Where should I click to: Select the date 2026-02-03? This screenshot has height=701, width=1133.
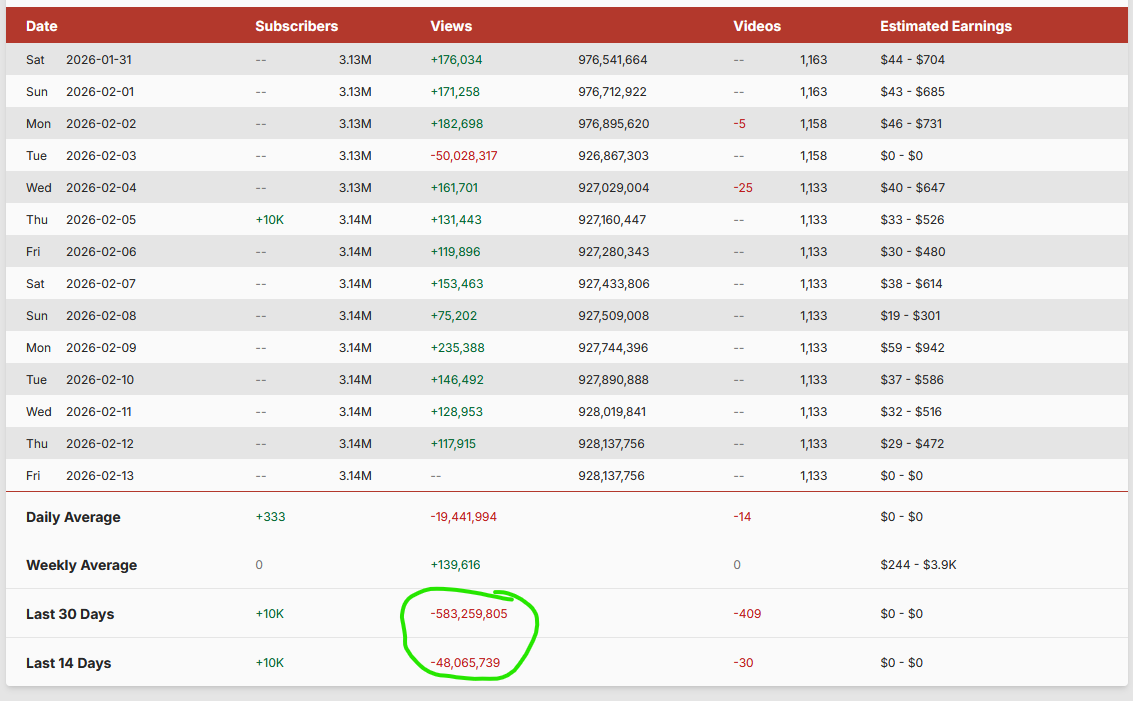pyautogui.click(x=101, y=155)
